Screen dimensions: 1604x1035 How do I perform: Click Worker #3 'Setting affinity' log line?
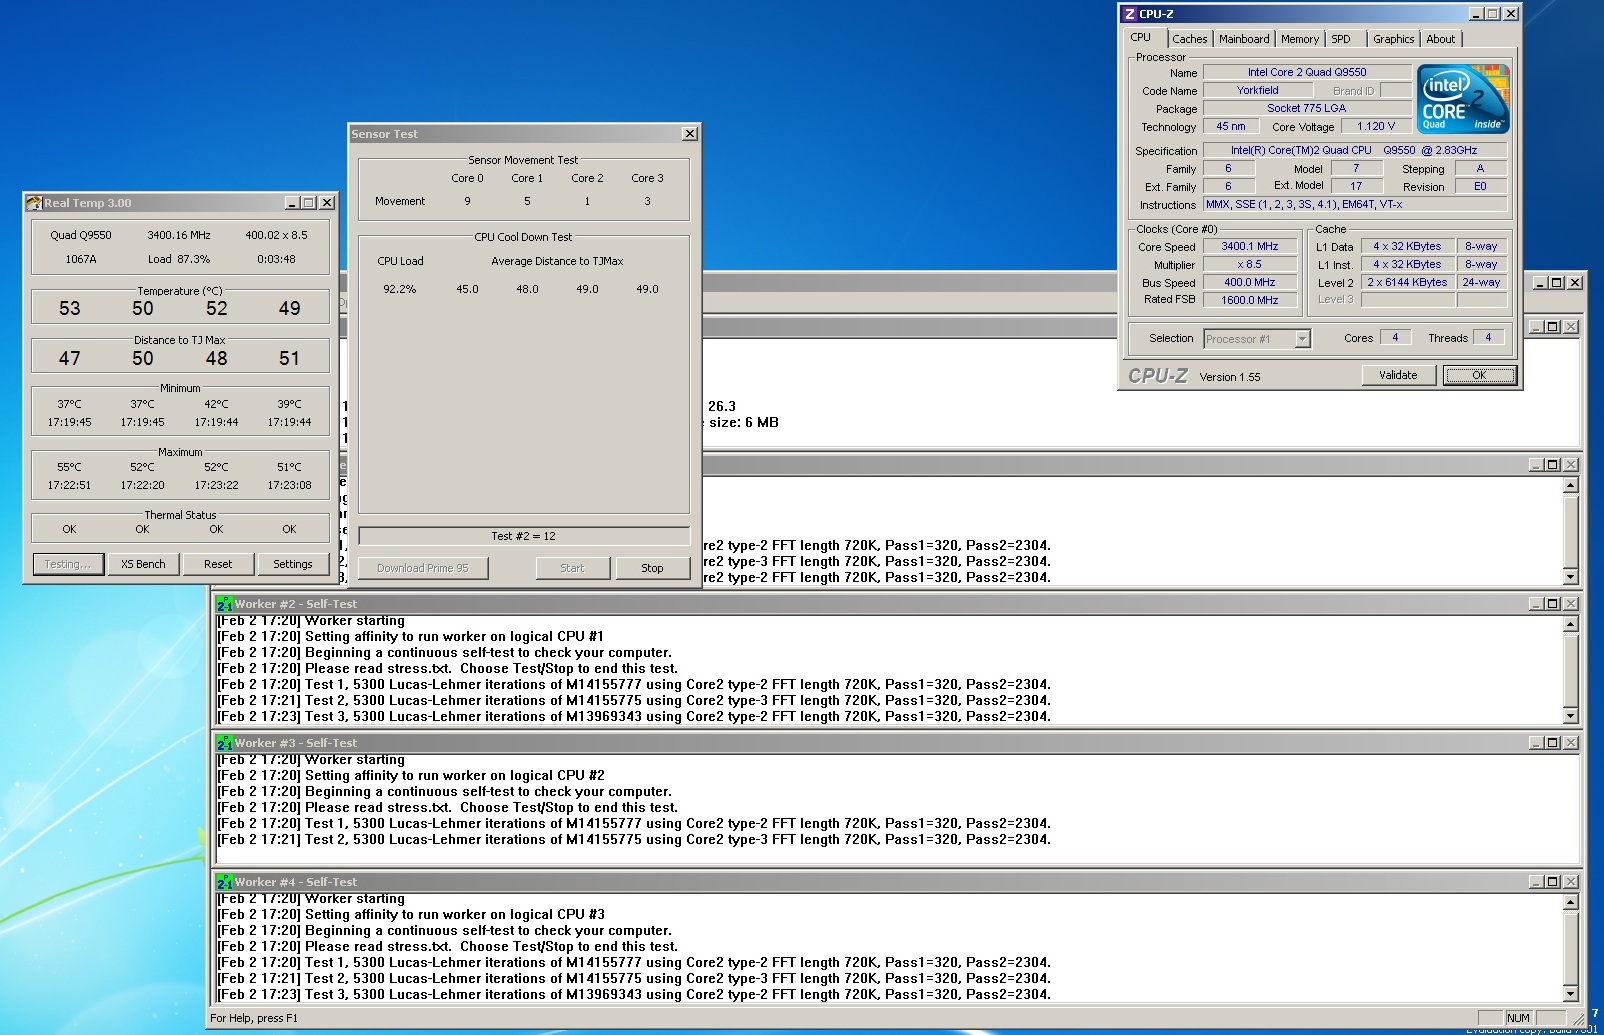(x=411, y=775)
